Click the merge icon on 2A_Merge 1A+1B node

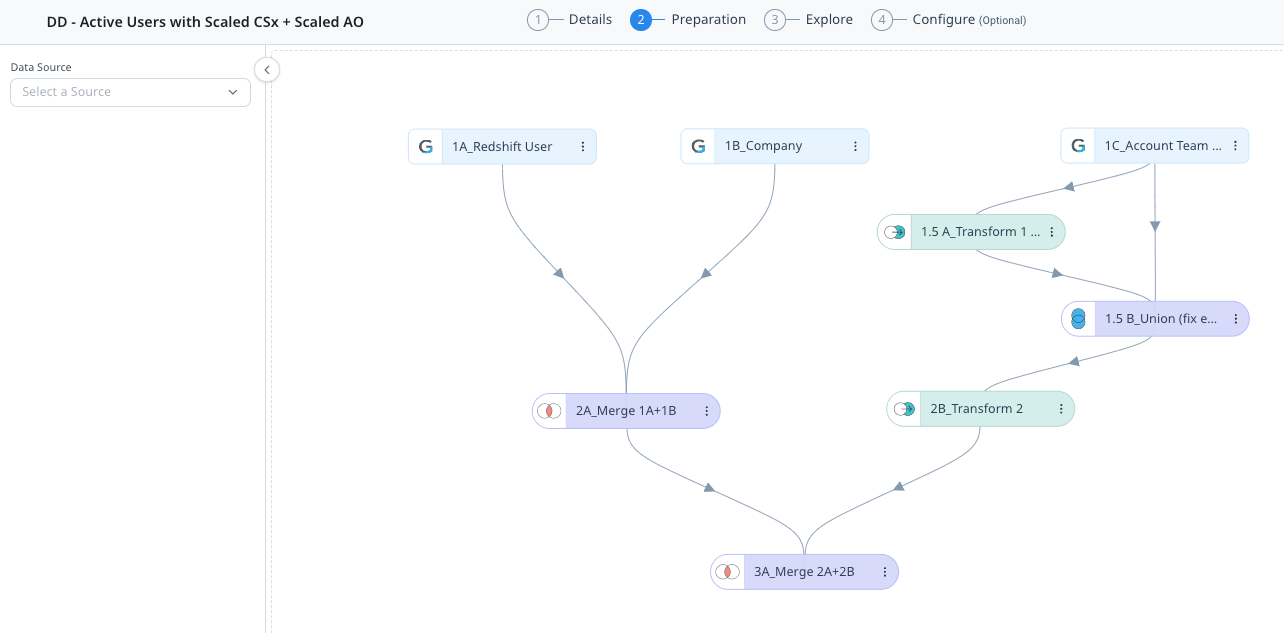[549, 411]
